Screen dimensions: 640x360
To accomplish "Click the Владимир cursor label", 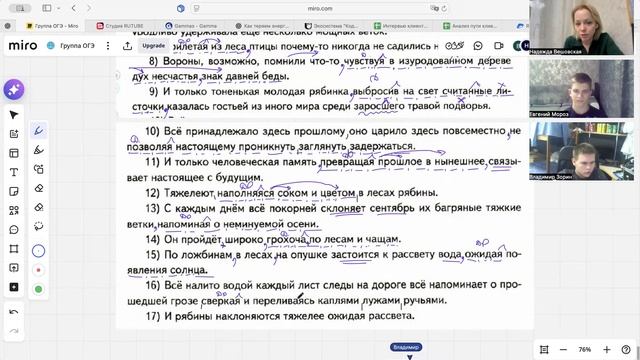I will [x=406, y=347].
